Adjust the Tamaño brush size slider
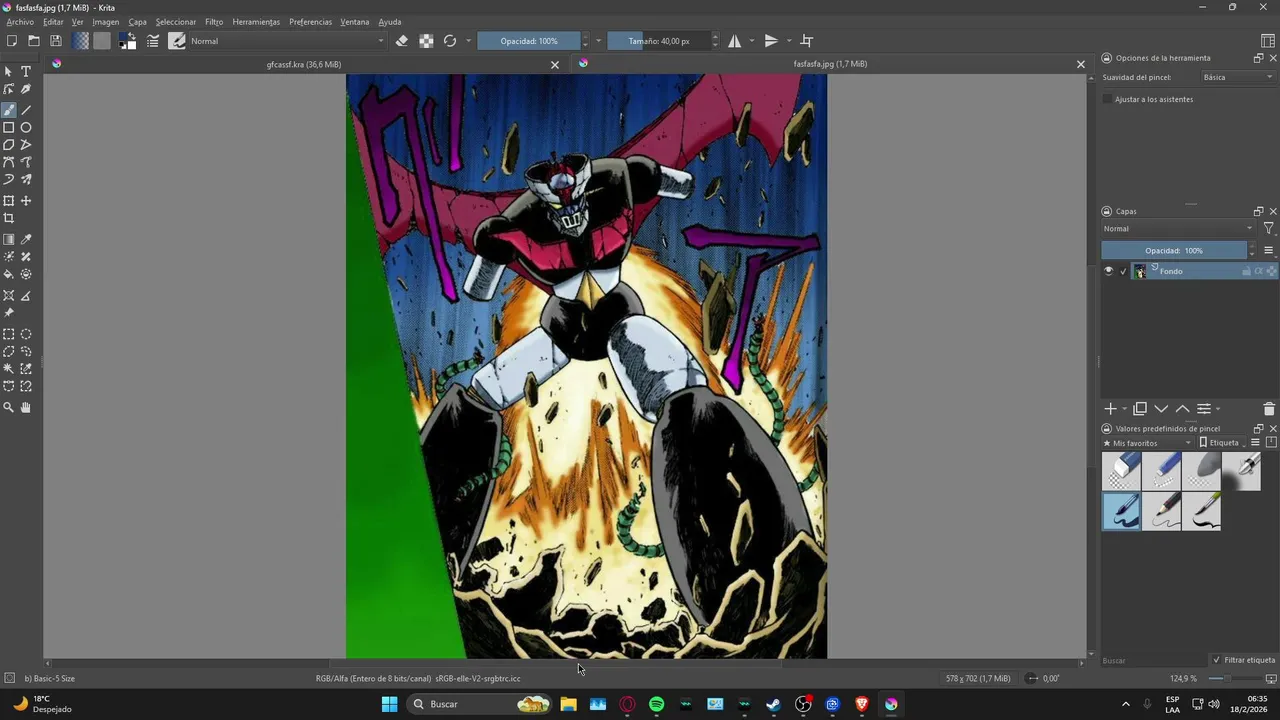The width and height of the screenshot is (1280, 720). pos(659,41)
